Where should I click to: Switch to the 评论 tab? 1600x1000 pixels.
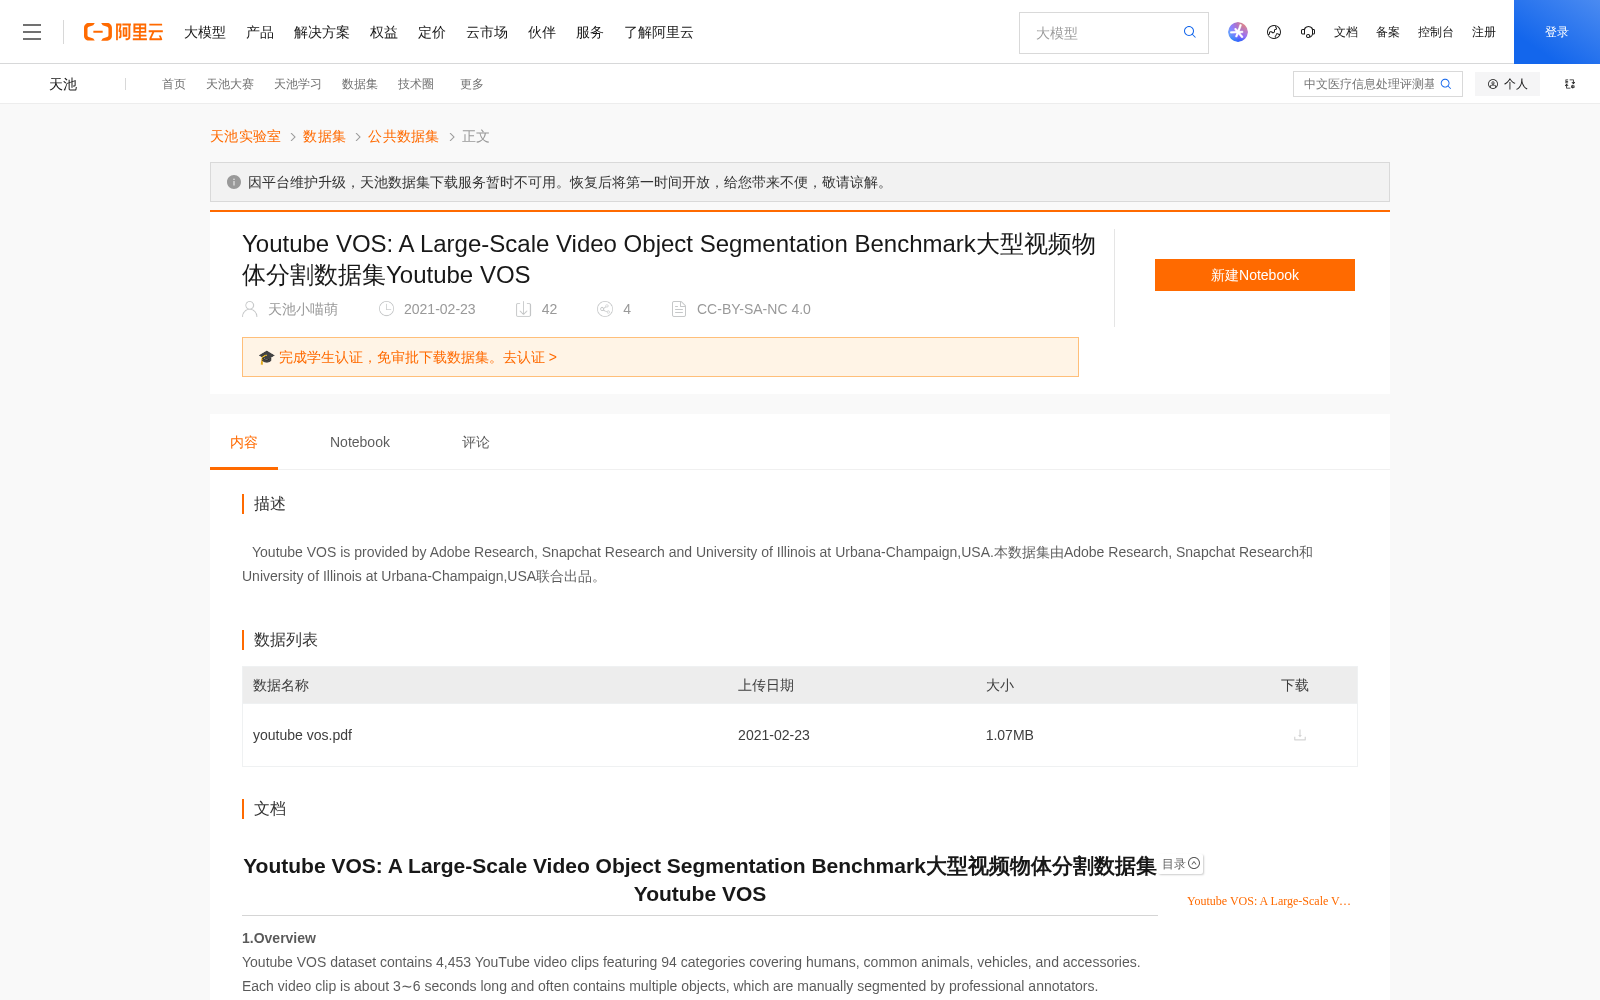click(x=476, y=442)
